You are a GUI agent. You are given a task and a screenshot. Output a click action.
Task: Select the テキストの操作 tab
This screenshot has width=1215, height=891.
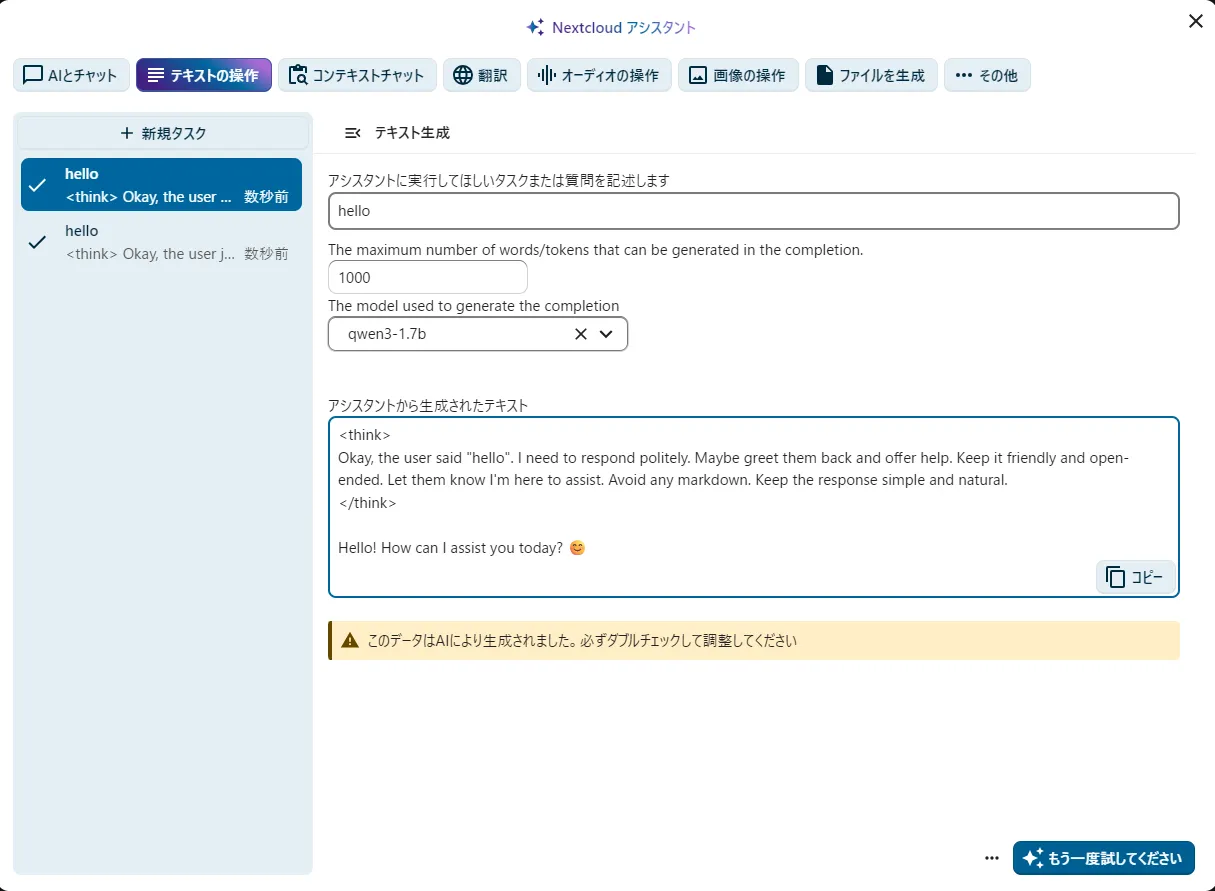click(x=203, y=75)
